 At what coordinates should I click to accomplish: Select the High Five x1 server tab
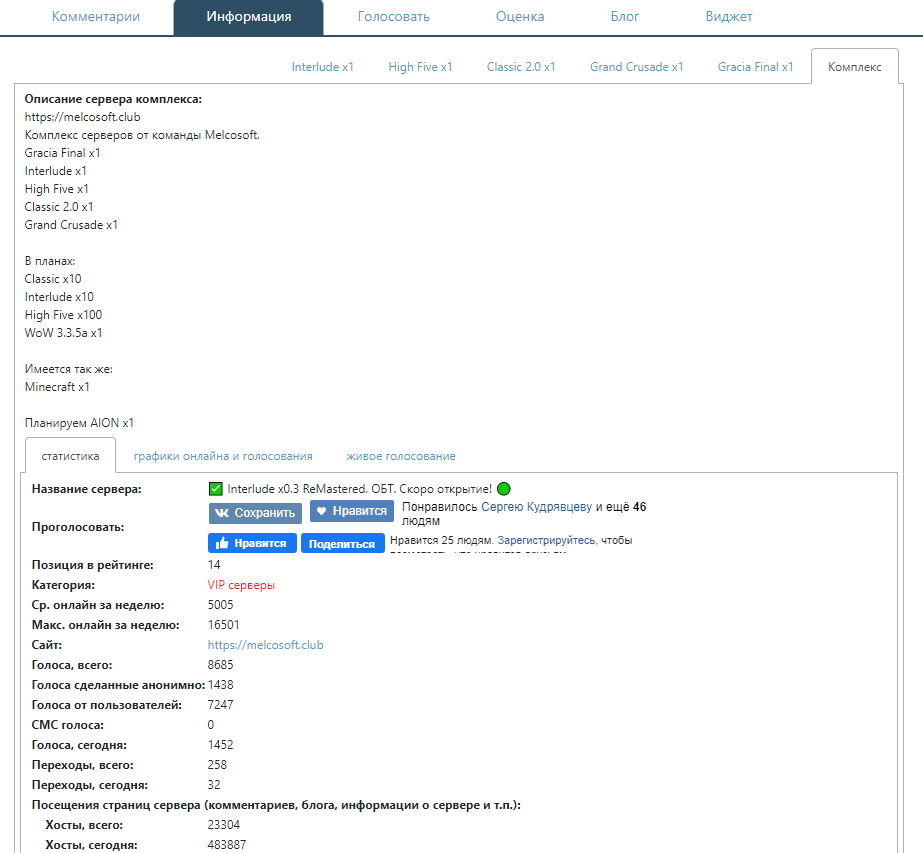tap(420, 67)
